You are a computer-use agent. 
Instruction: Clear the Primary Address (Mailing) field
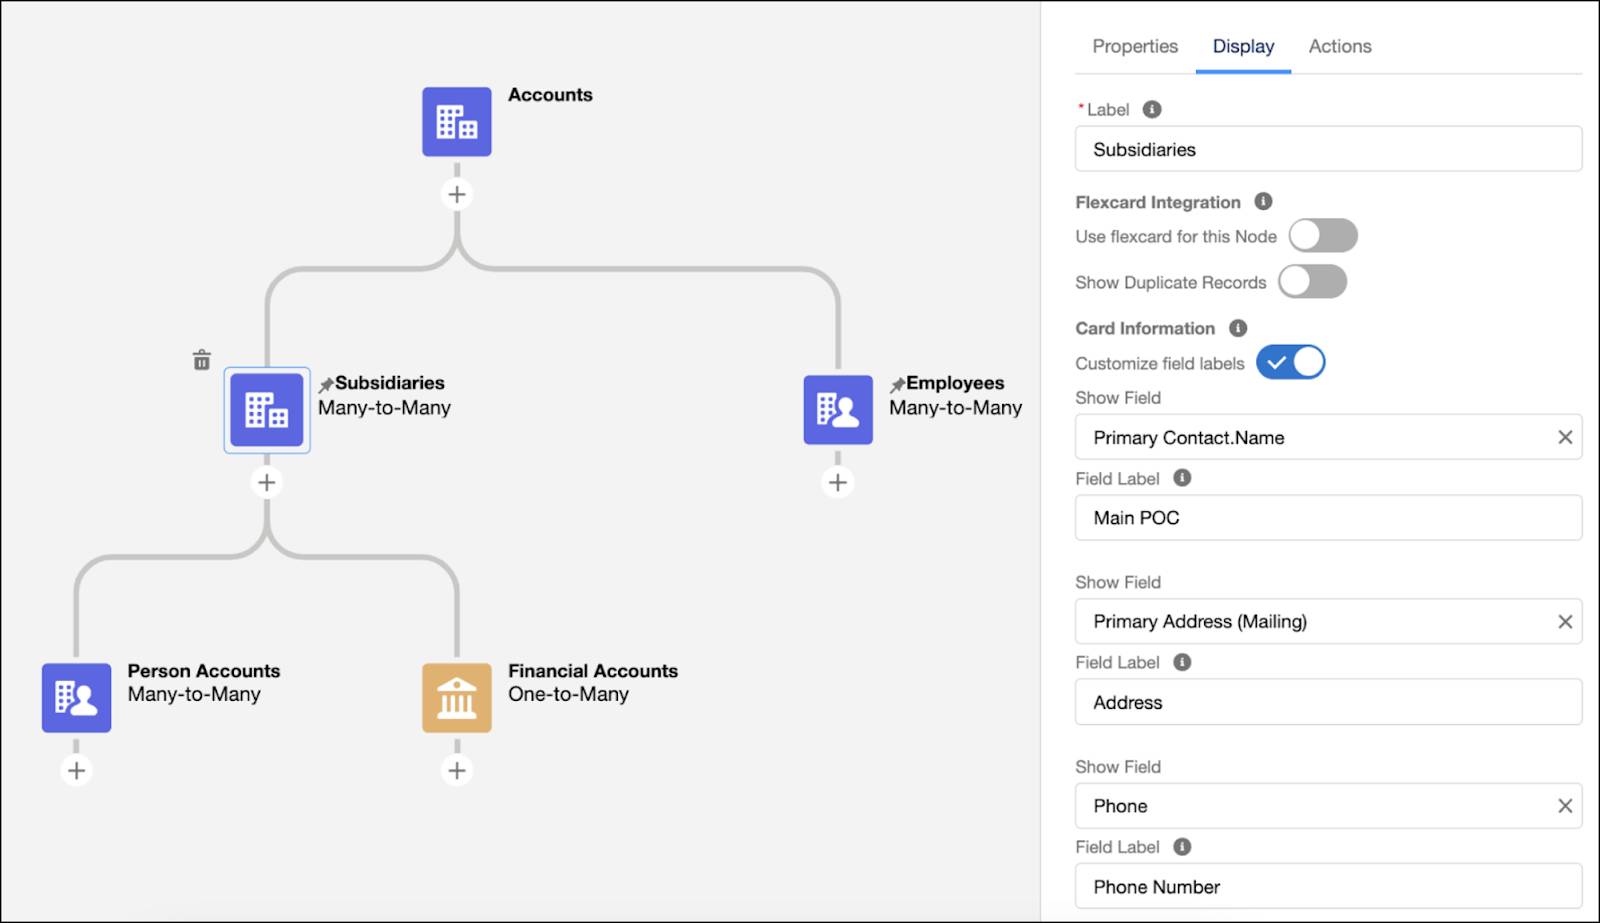click(x=1565, y=622)
